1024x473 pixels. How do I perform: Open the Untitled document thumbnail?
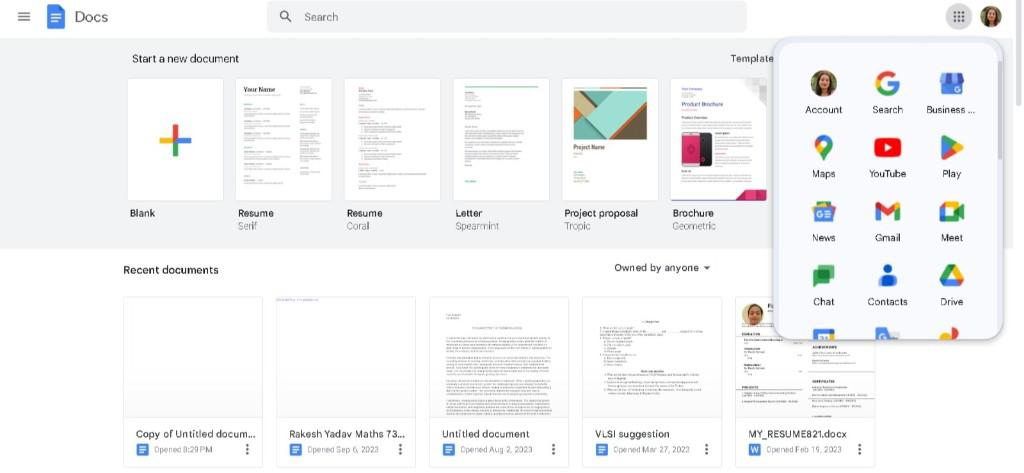coord(499,357)
